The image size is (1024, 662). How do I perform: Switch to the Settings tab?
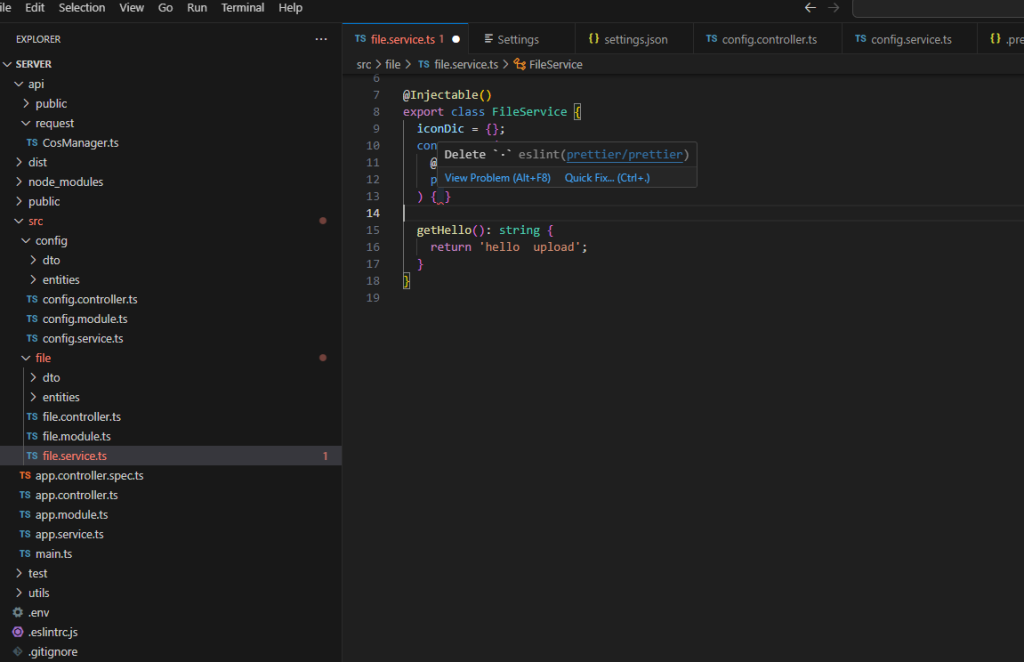click(521, 38)
